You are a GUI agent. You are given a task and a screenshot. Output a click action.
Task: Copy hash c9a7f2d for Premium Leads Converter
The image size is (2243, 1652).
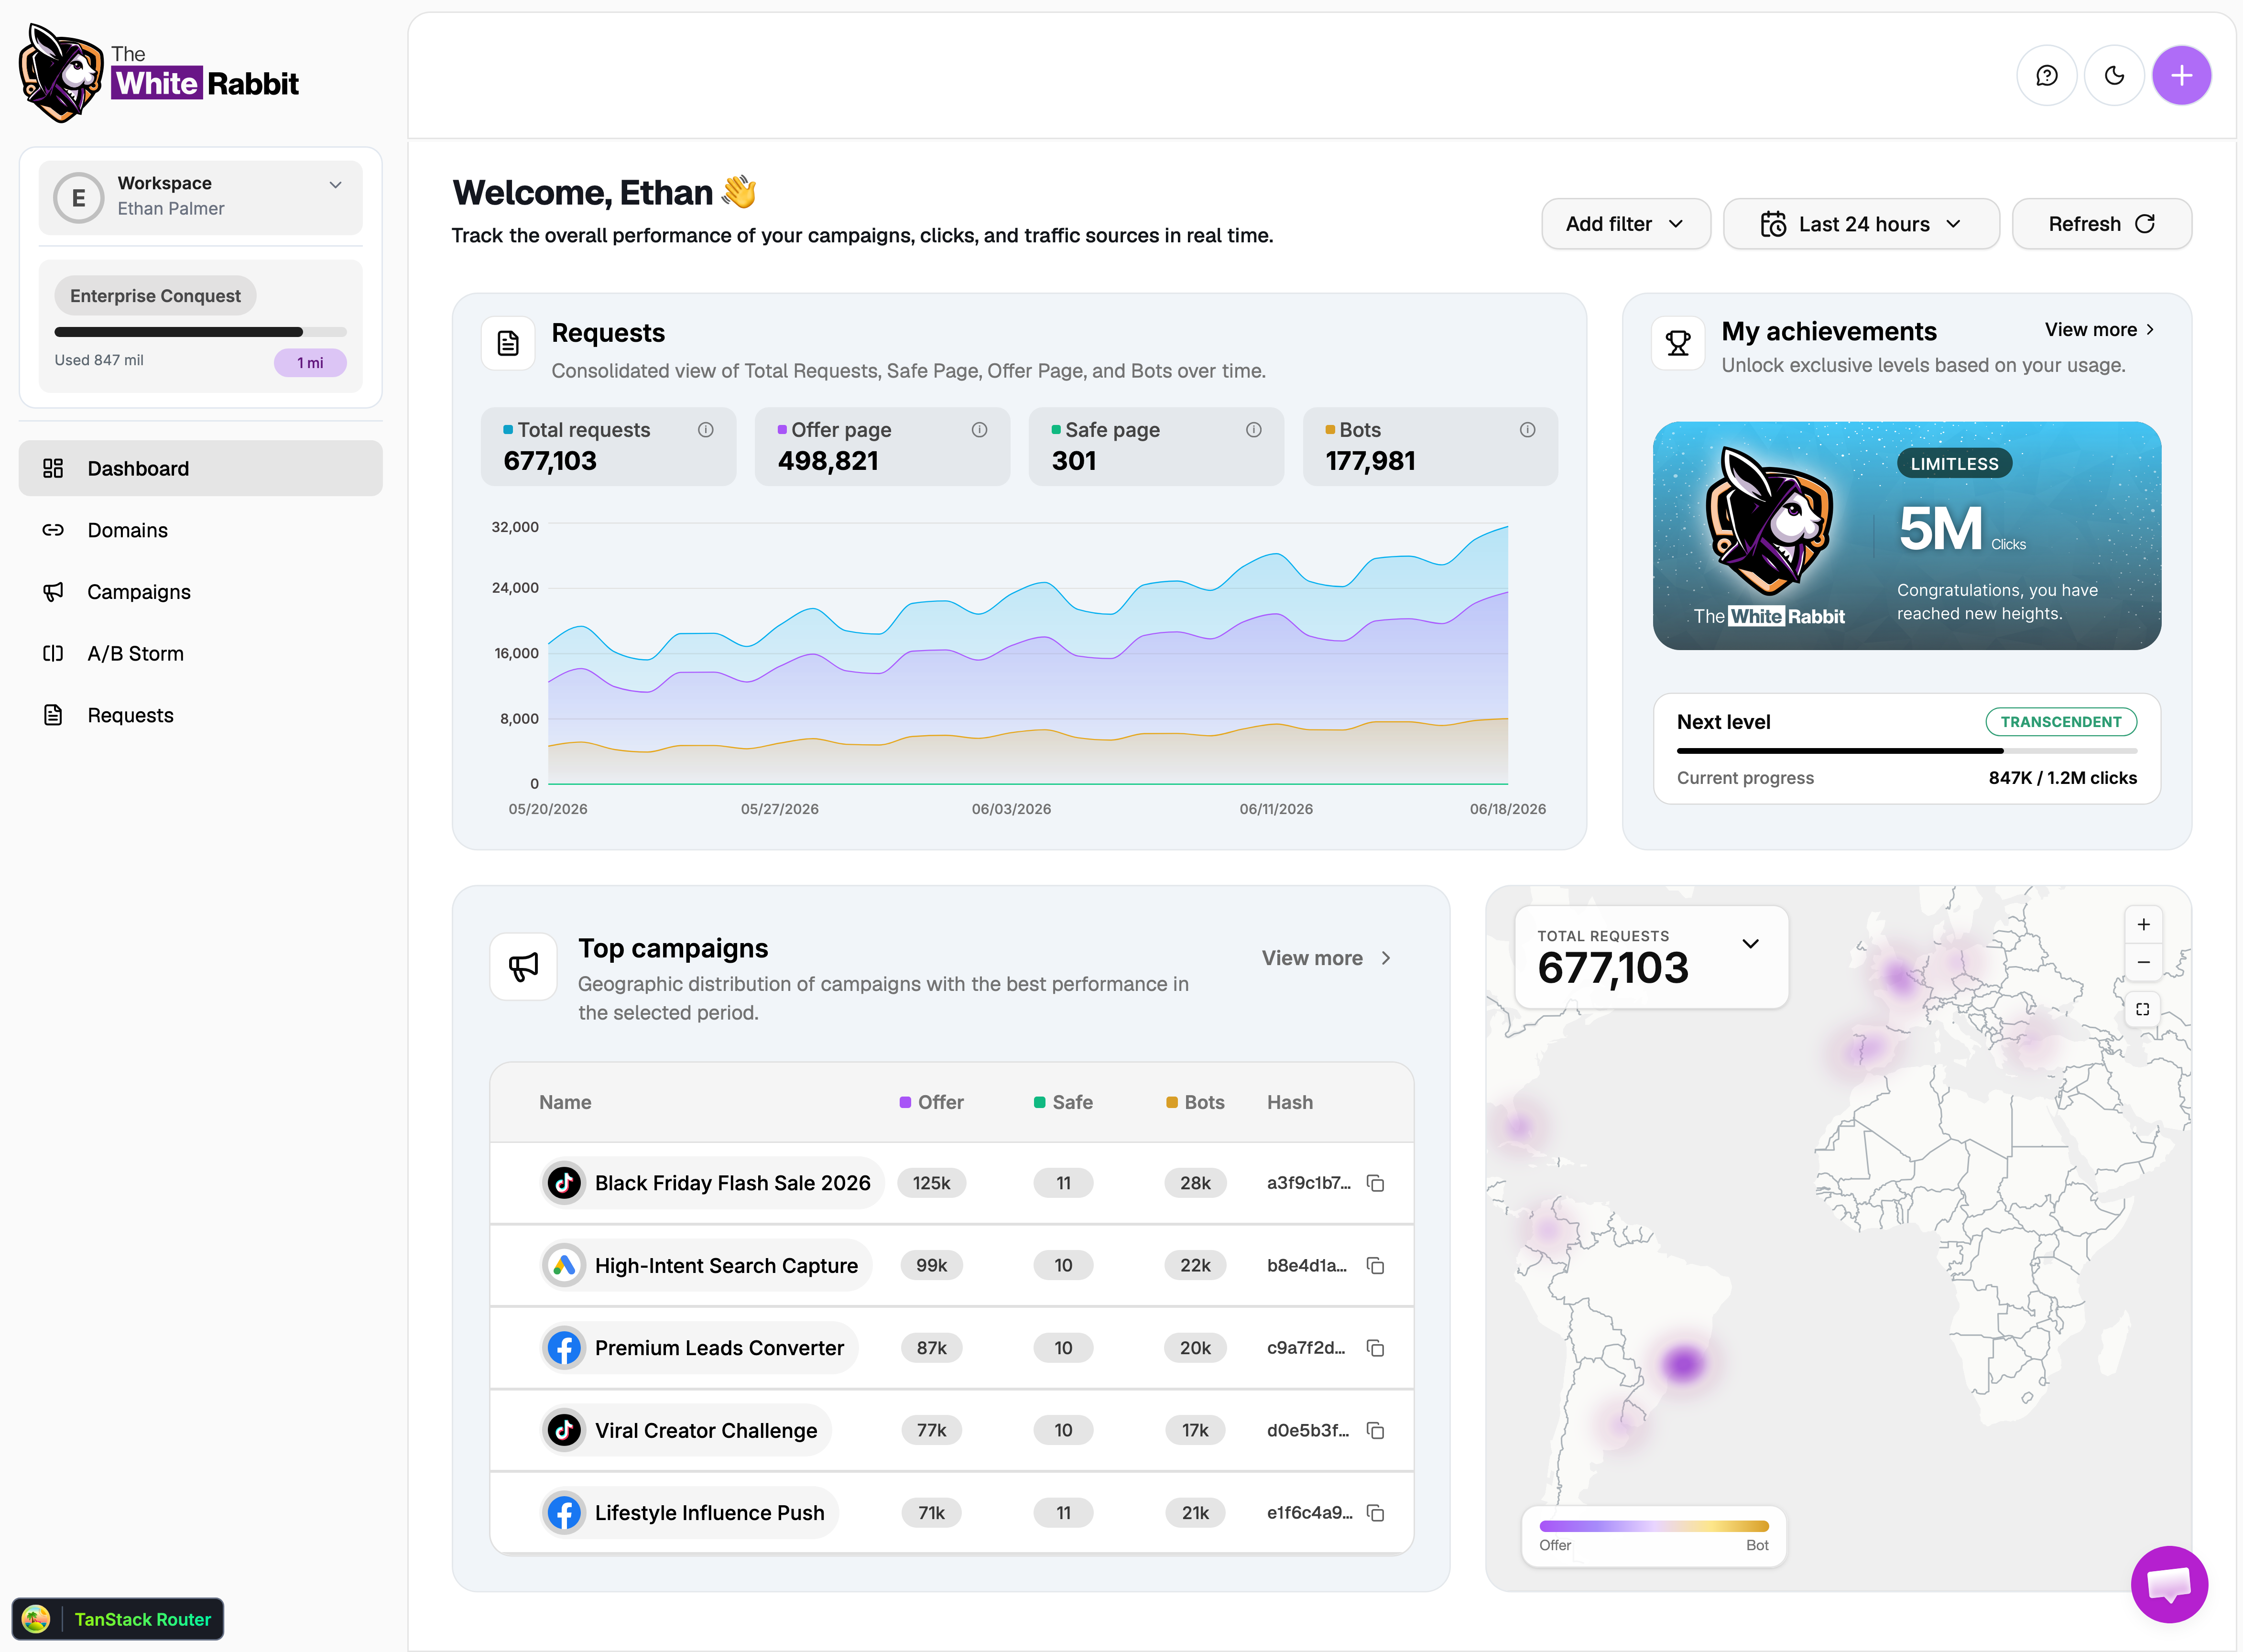pyautogui.click(x=1375, y=1348)
